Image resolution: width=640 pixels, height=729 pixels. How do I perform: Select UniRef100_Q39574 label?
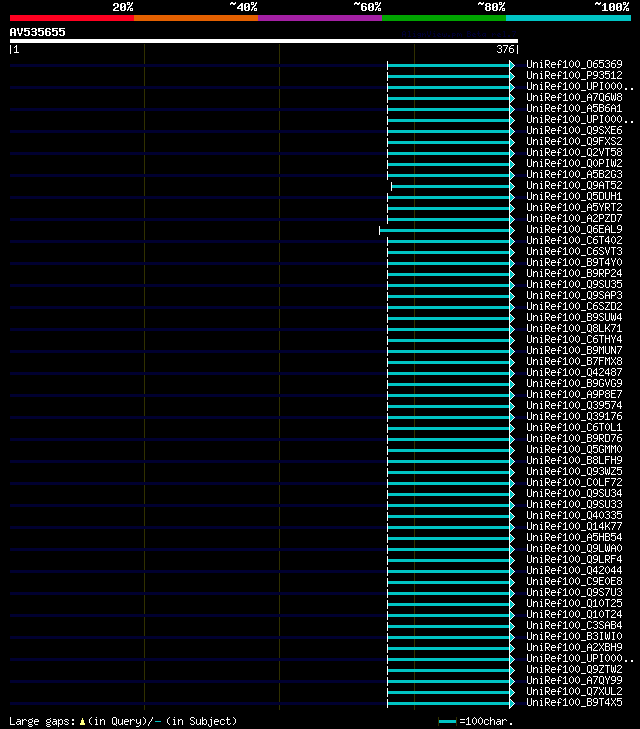[x=574, y=405]
